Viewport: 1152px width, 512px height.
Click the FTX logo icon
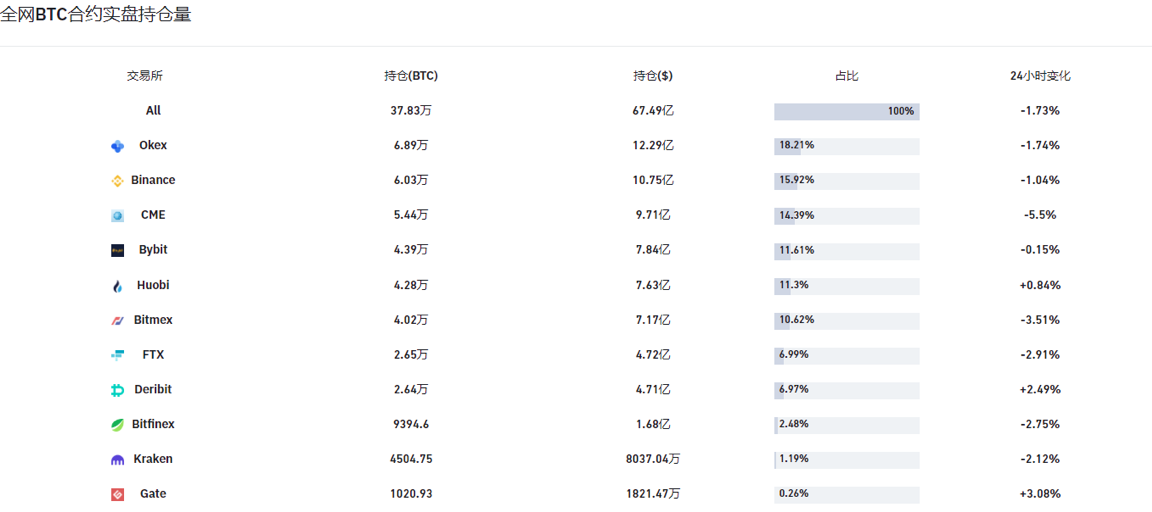click(x=118, y=356)
